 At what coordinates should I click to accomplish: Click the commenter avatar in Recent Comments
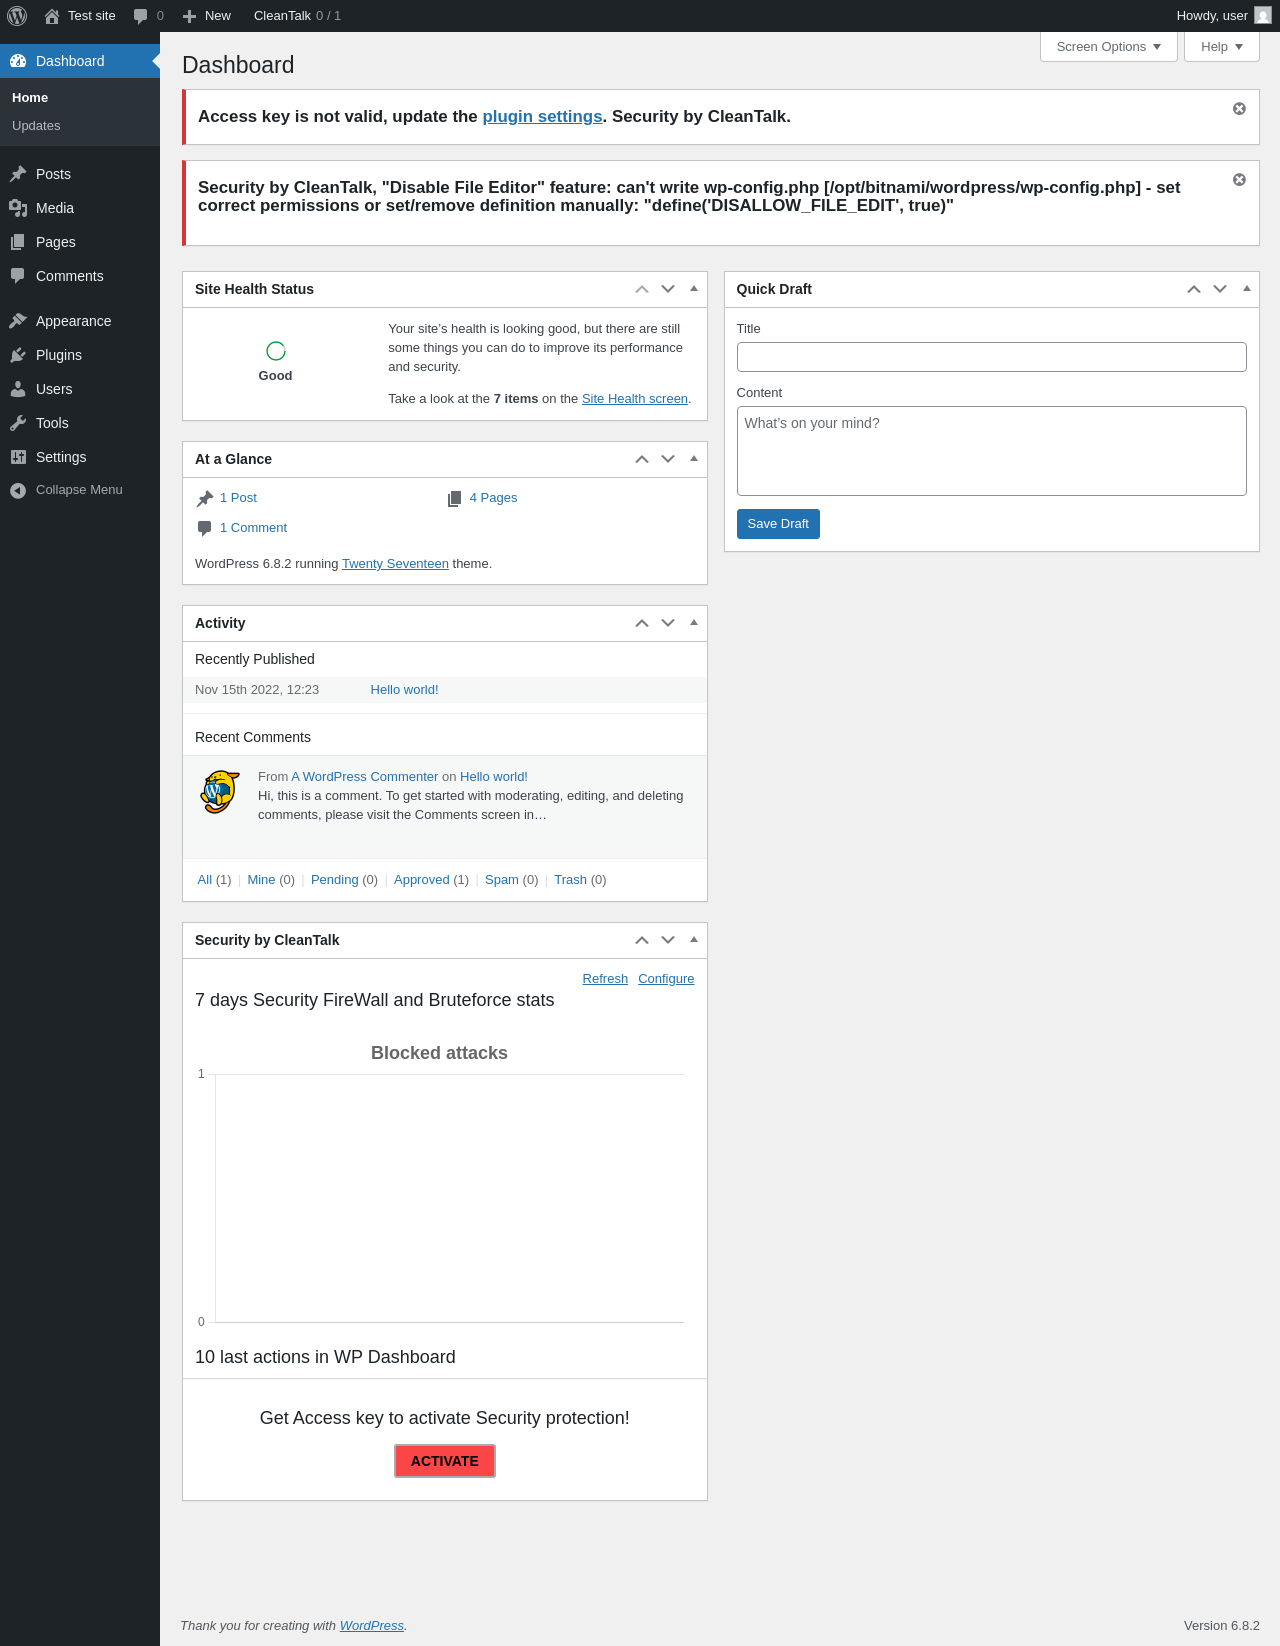pos(220,792)
